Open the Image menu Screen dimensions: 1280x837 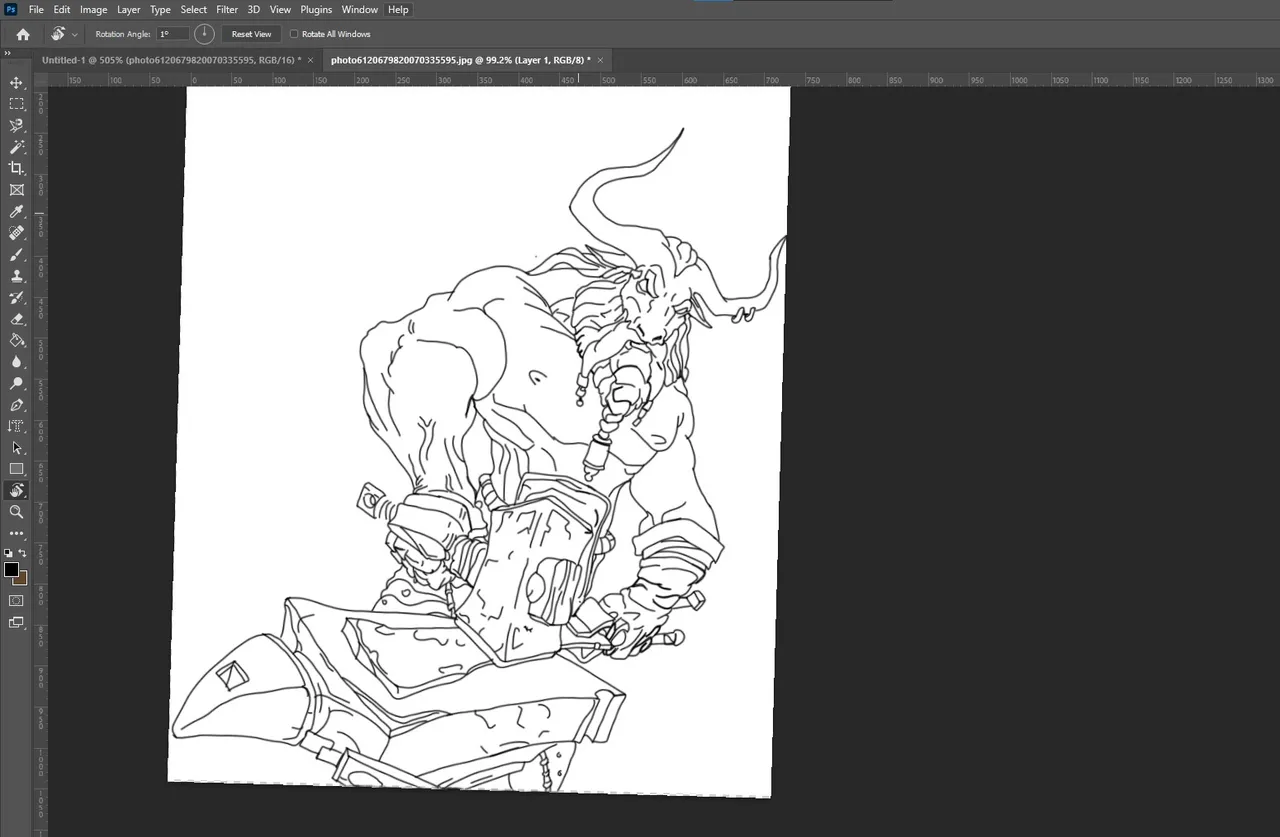point(93,9)
